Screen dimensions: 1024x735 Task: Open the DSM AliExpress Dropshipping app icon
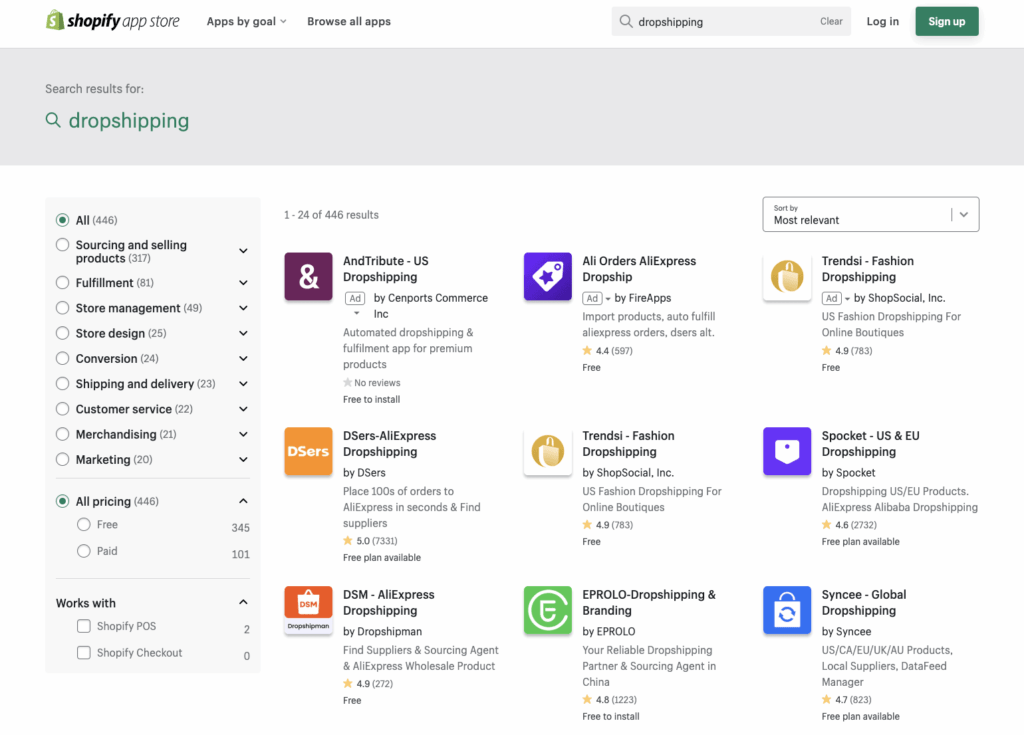[x=308, y=610]
